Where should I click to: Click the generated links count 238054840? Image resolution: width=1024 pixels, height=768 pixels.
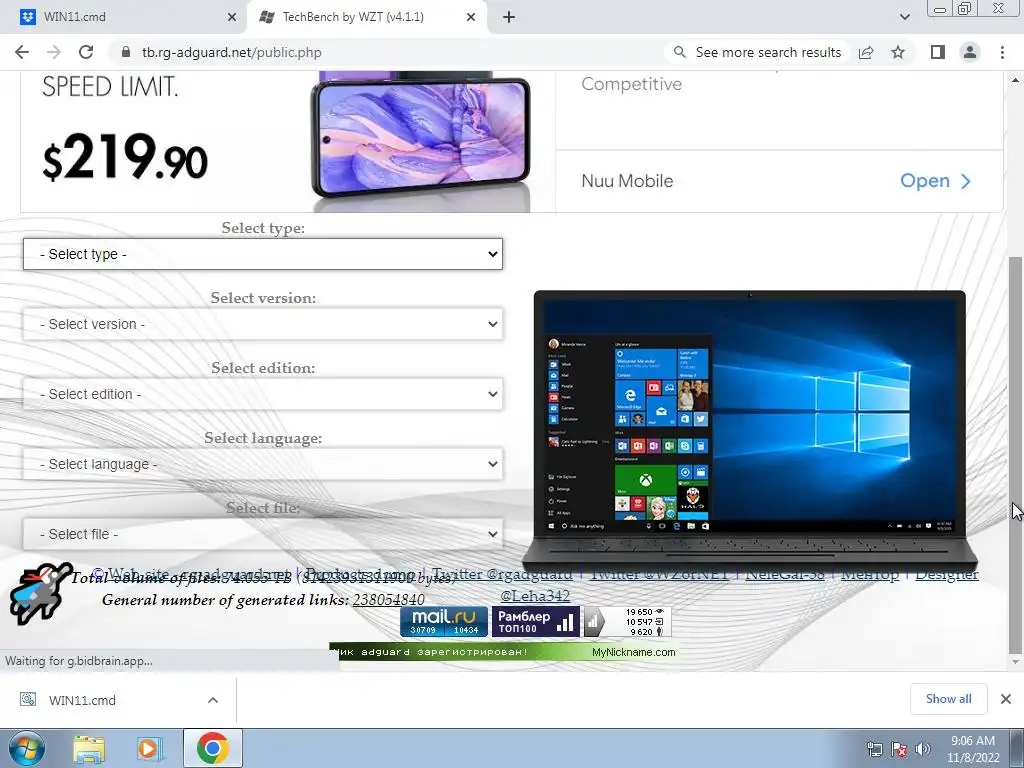click(389, 600)
